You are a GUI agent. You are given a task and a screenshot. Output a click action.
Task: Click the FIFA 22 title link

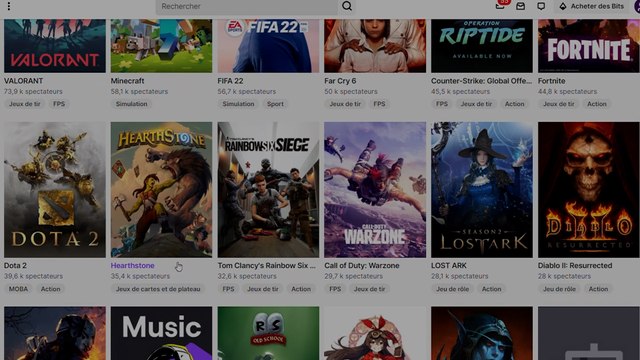coord(230,81)
